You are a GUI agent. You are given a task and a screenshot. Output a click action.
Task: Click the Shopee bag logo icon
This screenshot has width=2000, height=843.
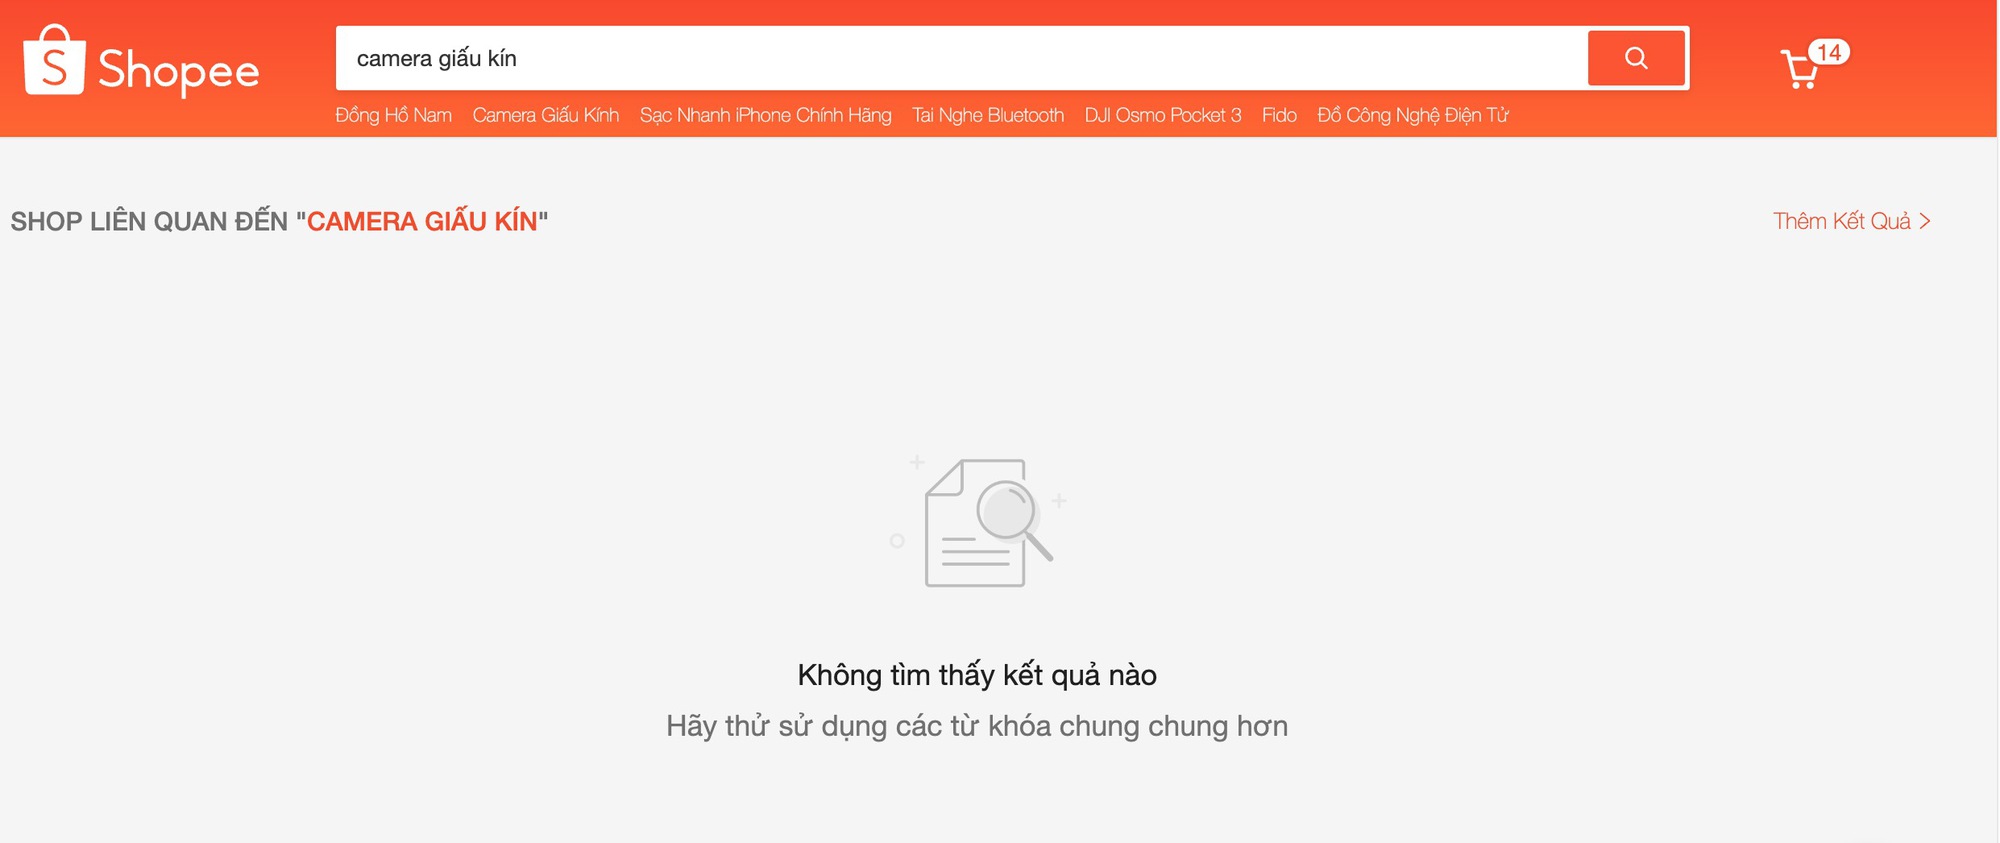coord(54,60)
